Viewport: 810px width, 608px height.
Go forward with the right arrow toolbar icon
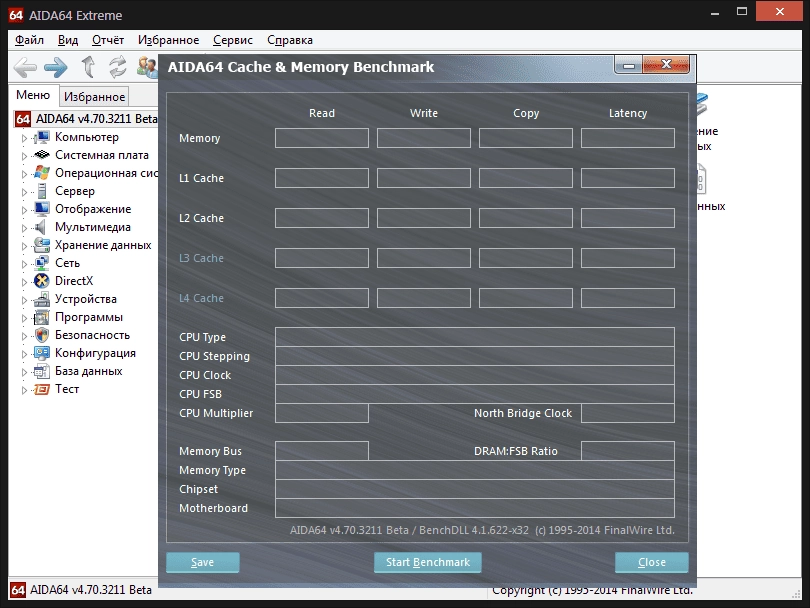(x=56, y=67)
